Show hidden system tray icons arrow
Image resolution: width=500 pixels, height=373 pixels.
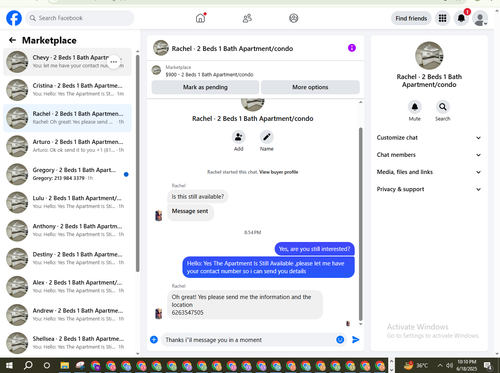440,366
